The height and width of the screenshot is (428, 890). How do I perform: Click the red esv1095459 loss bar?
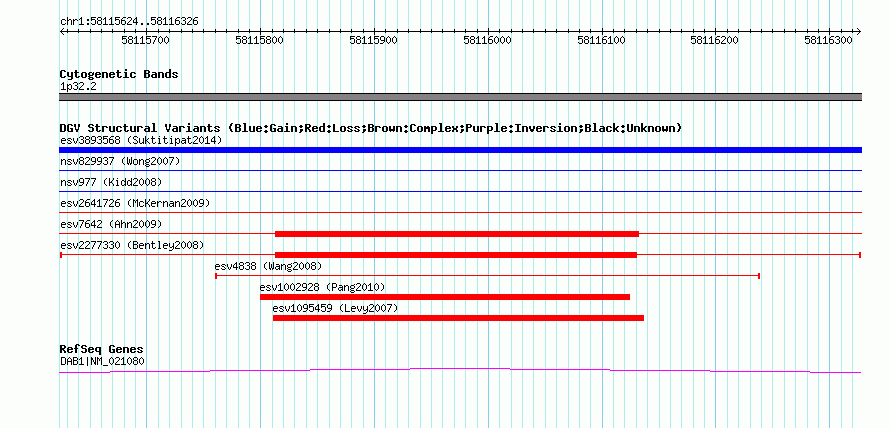point(459,318)
